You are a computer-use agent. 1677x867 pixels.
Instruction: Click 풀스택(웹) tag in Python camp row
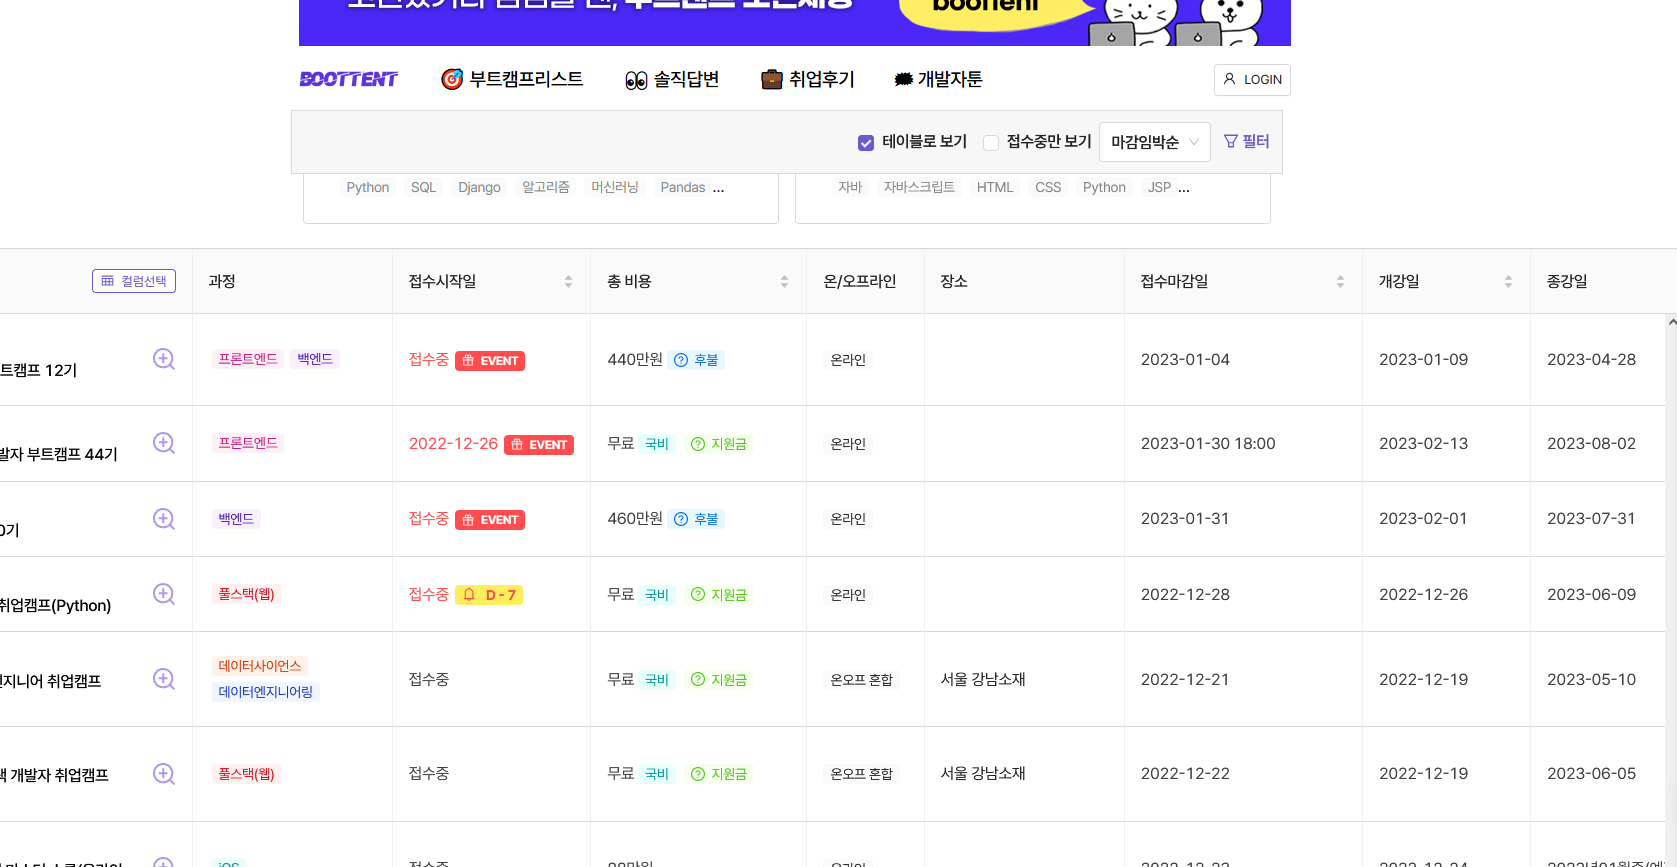[x=247, y=594]
